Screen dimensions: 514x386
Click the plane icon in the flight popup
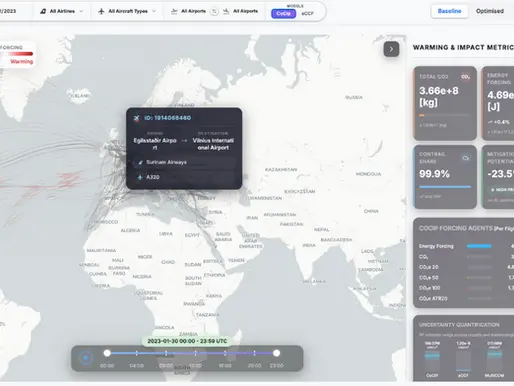(136, 118)
